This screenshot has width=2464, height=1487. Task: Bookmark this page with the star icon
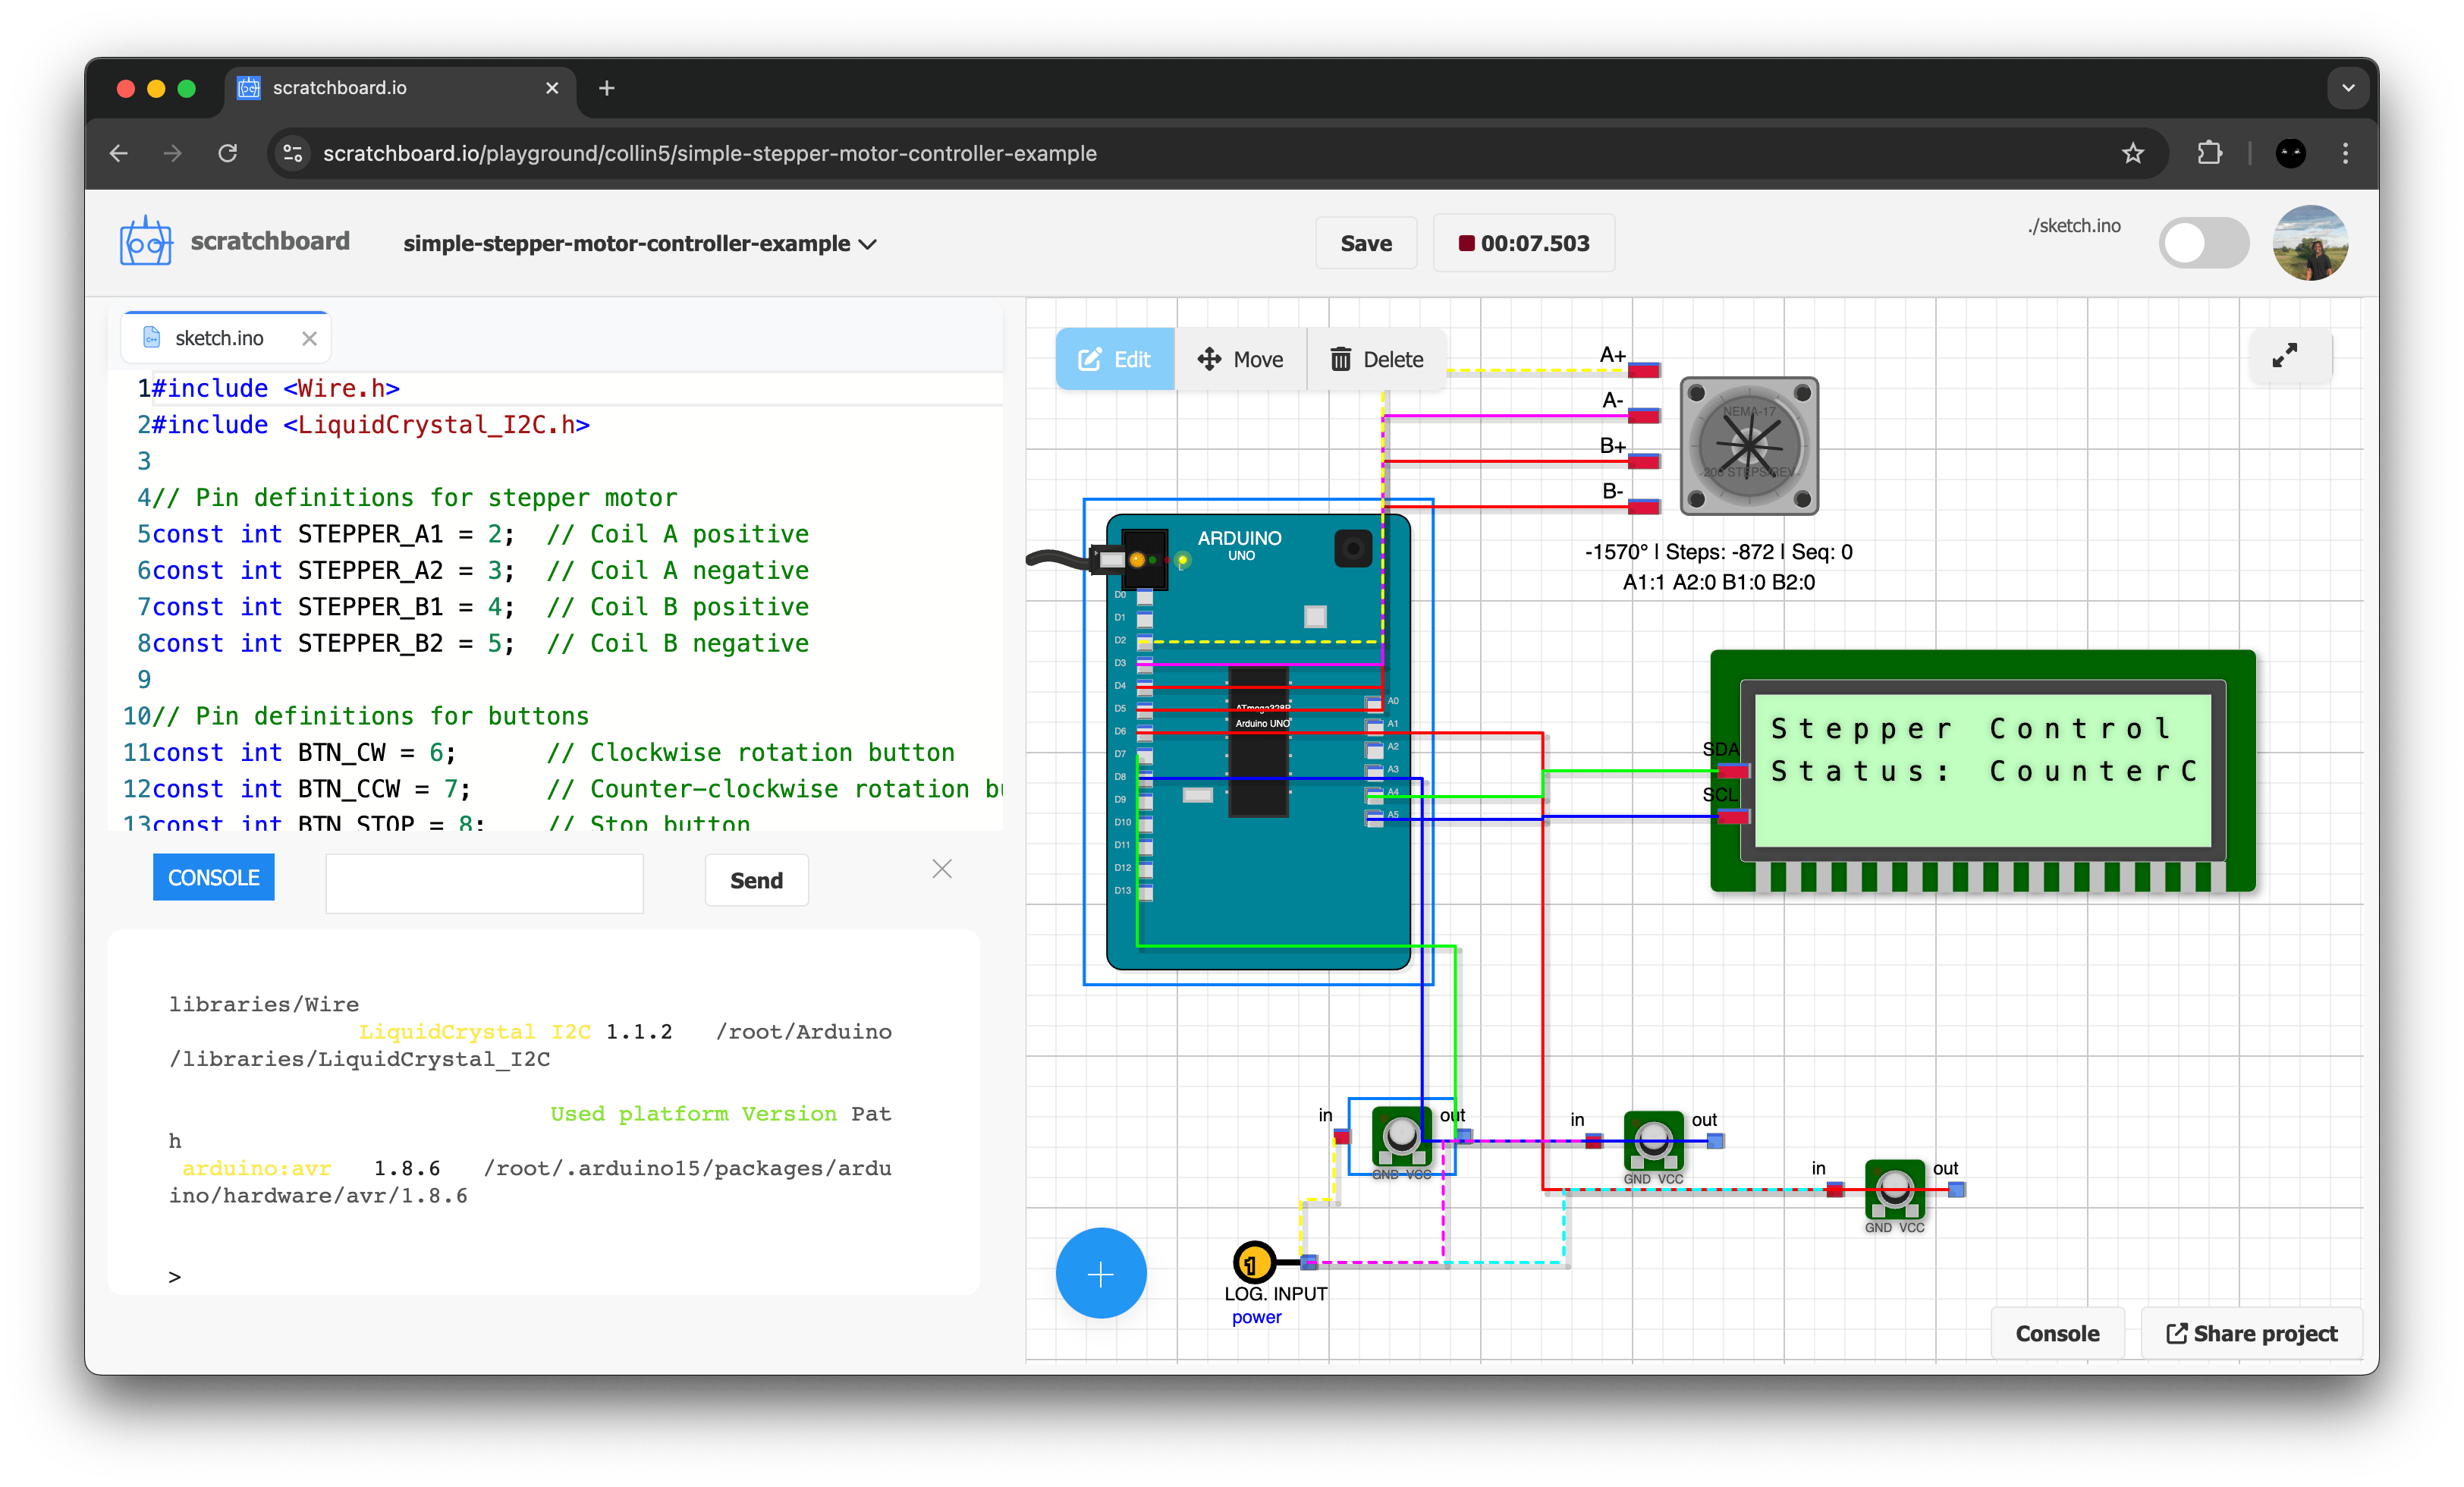coord(2133,153)
